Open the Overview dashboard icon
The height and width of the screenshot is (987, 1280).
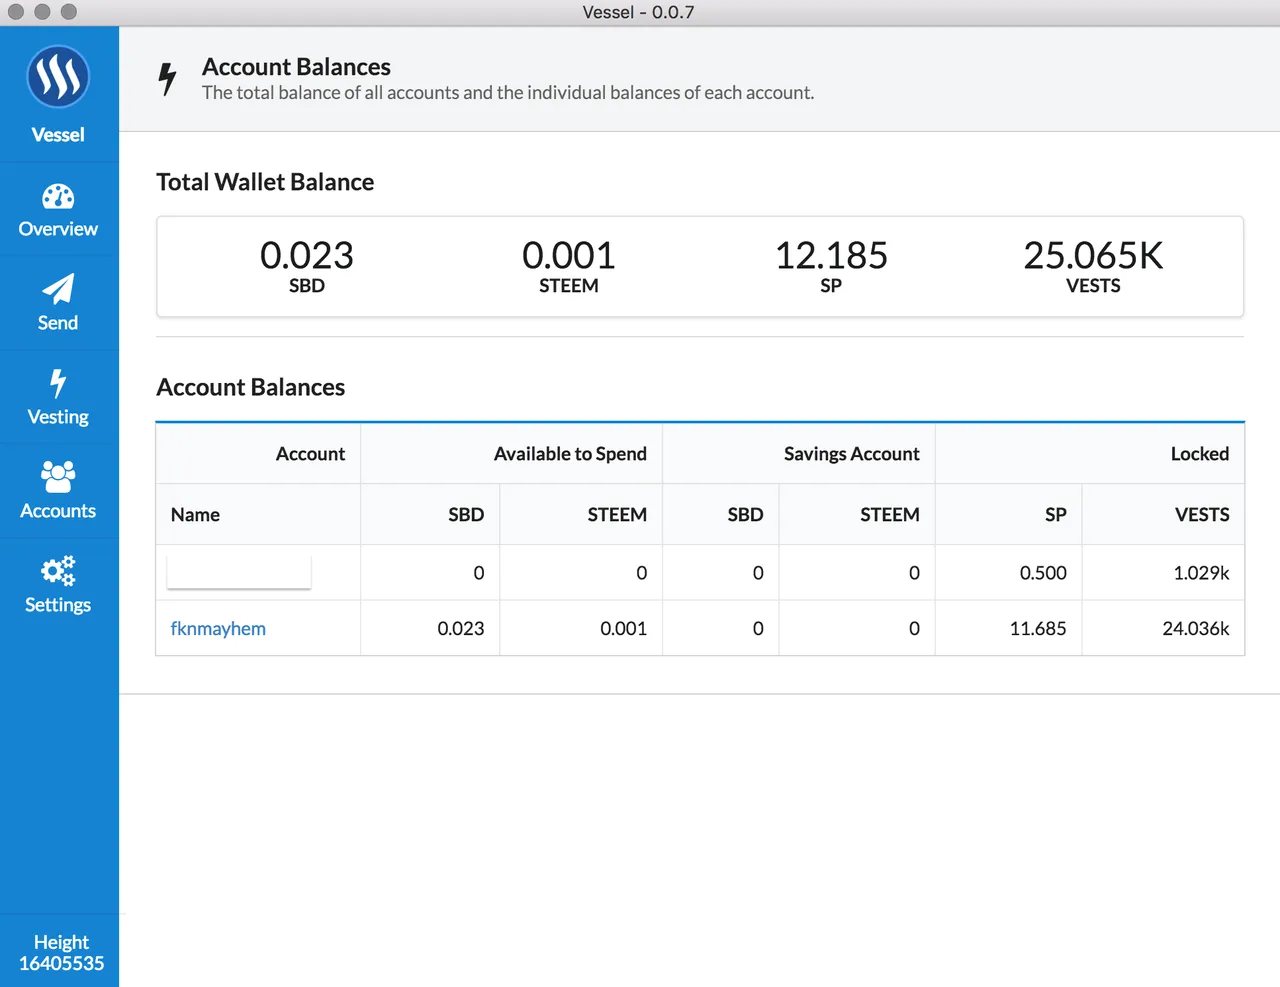point(58,196)
